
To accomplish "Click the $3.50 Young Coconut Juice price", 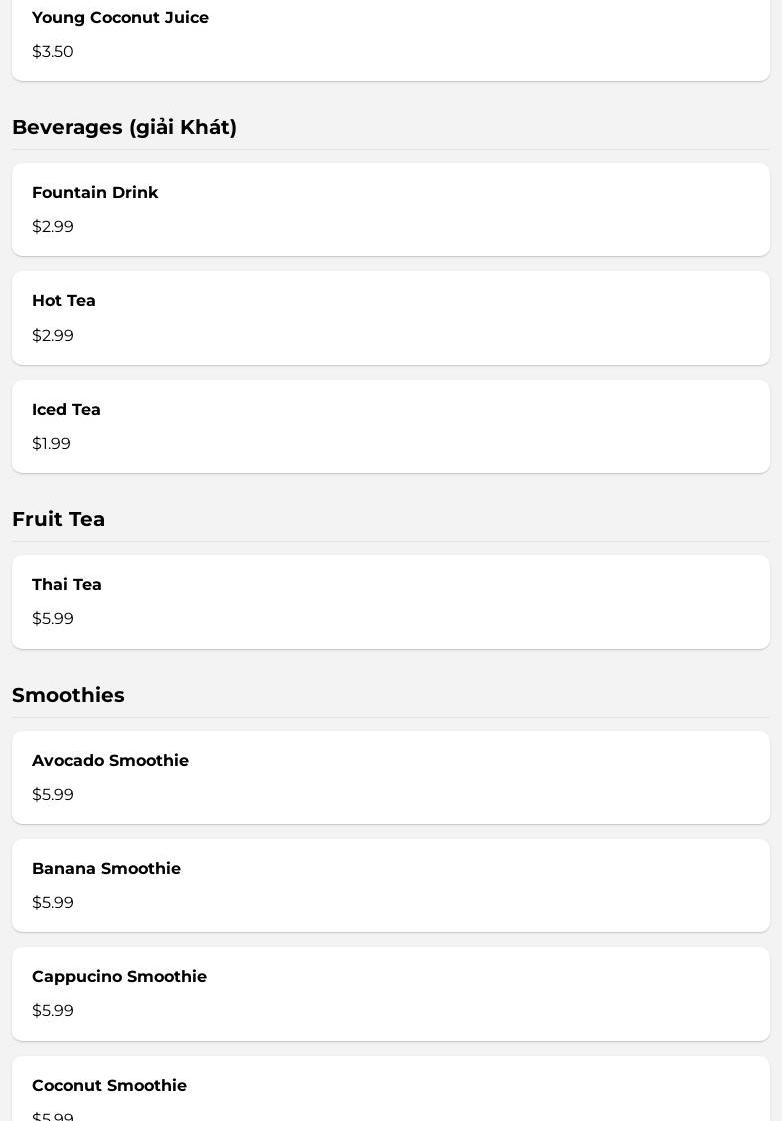I will click(53, 51).
